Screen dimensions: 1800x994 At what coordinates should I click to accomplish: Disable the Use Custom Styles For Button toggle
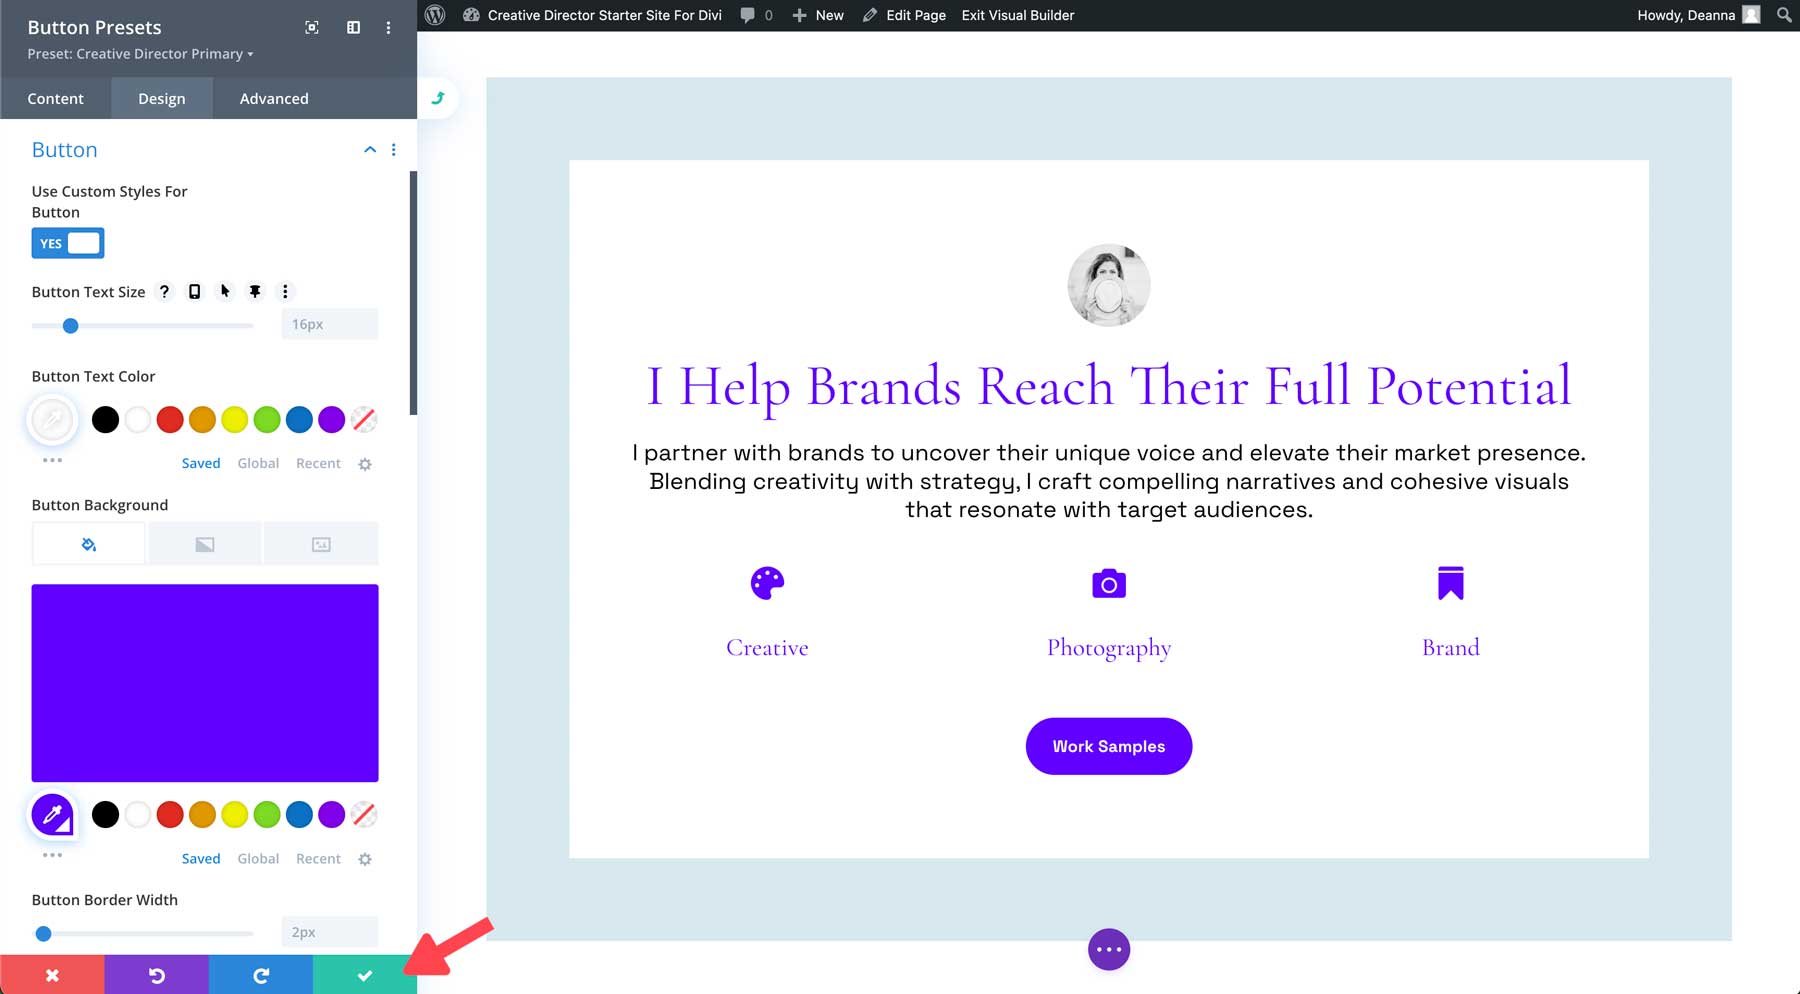[x=67, y=242]
